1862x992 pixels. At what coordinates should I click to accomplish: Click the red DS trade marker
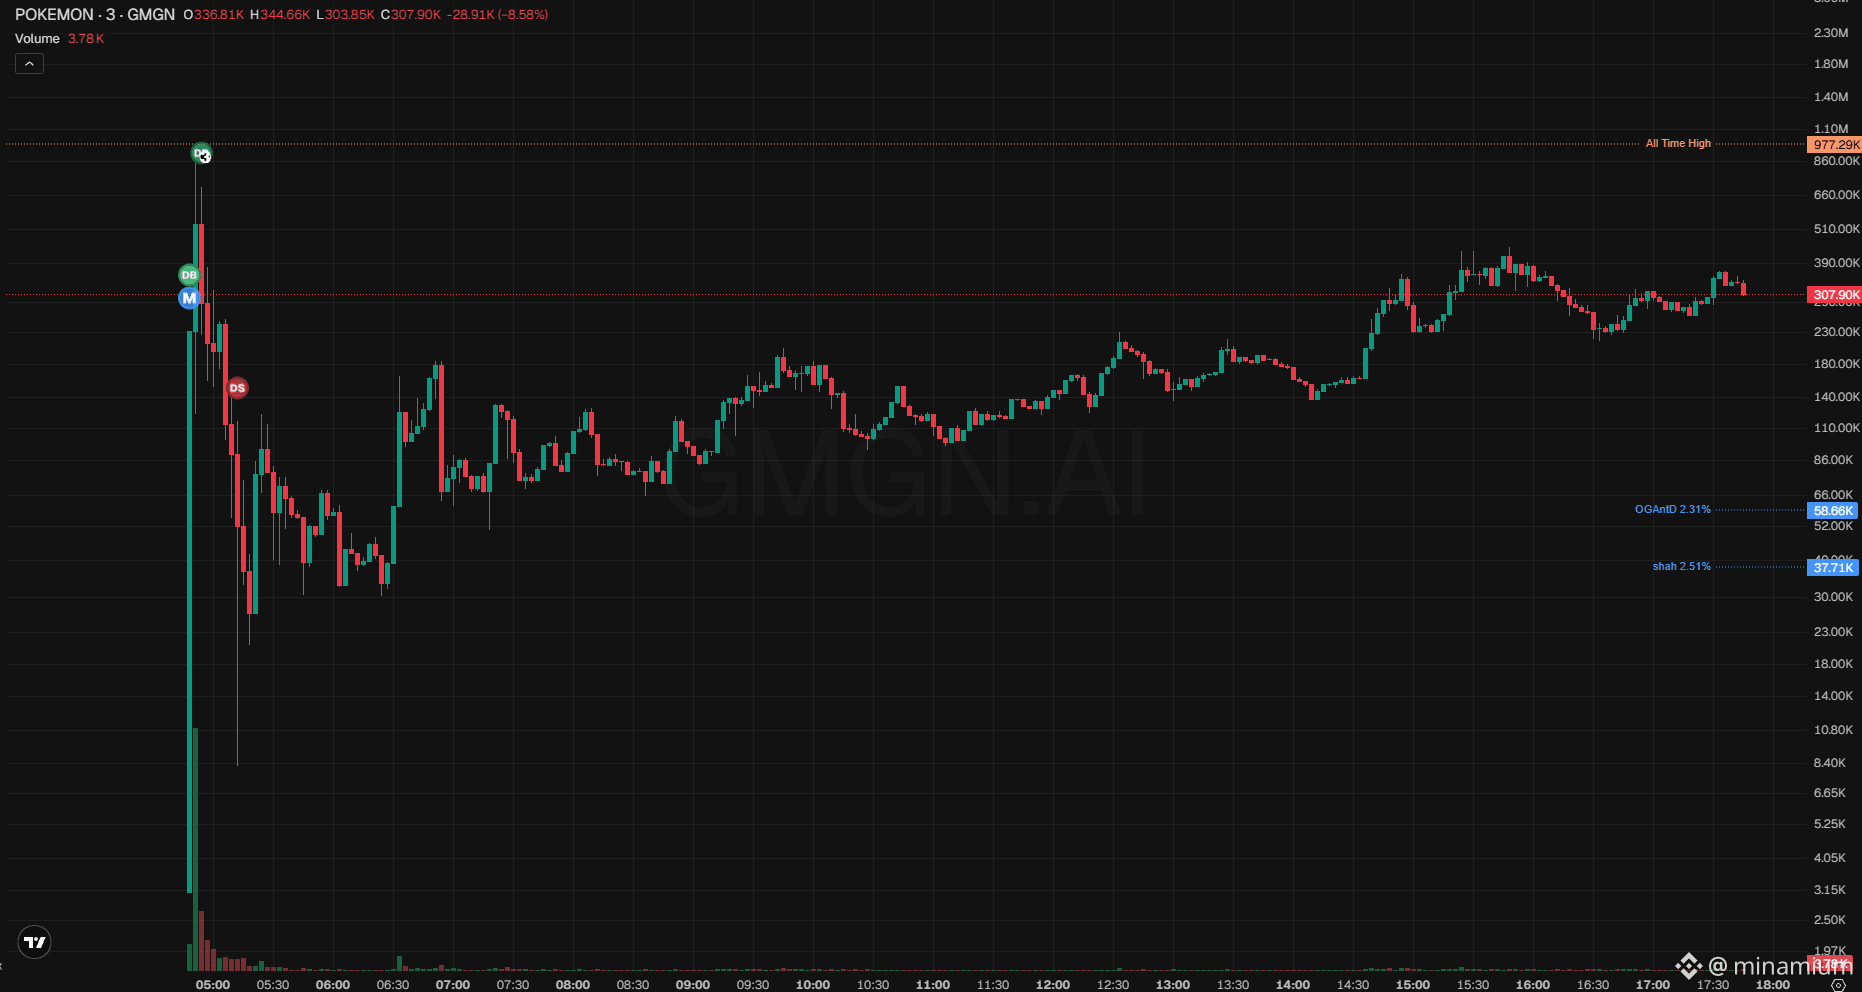click(237, 388)
